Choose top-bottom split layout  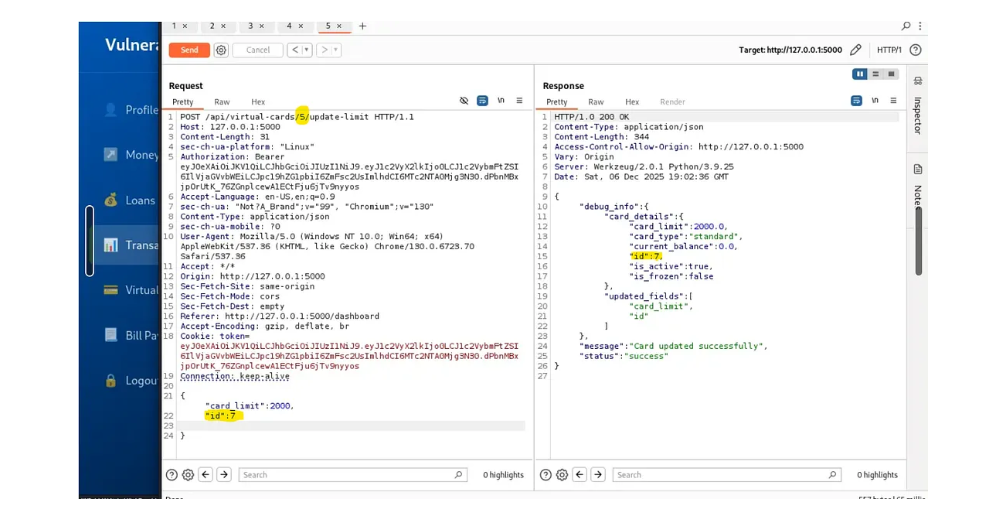coord(876,74)
